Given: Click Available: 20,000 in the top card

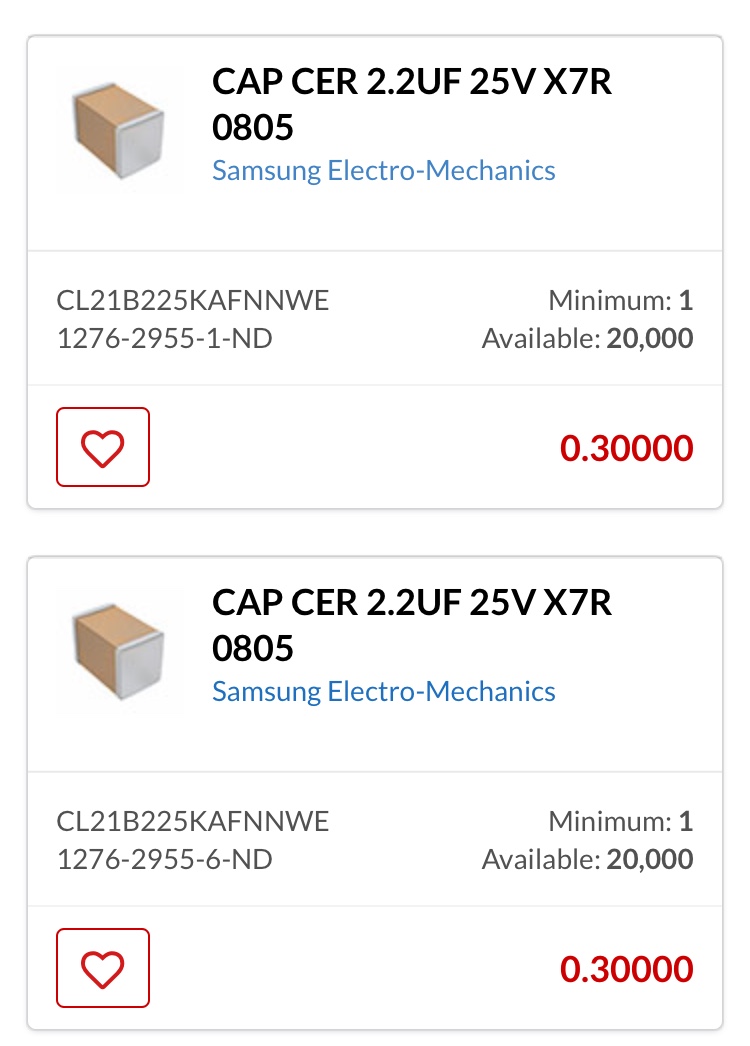Looking at the screenshot, I should [x=587, y=339].
